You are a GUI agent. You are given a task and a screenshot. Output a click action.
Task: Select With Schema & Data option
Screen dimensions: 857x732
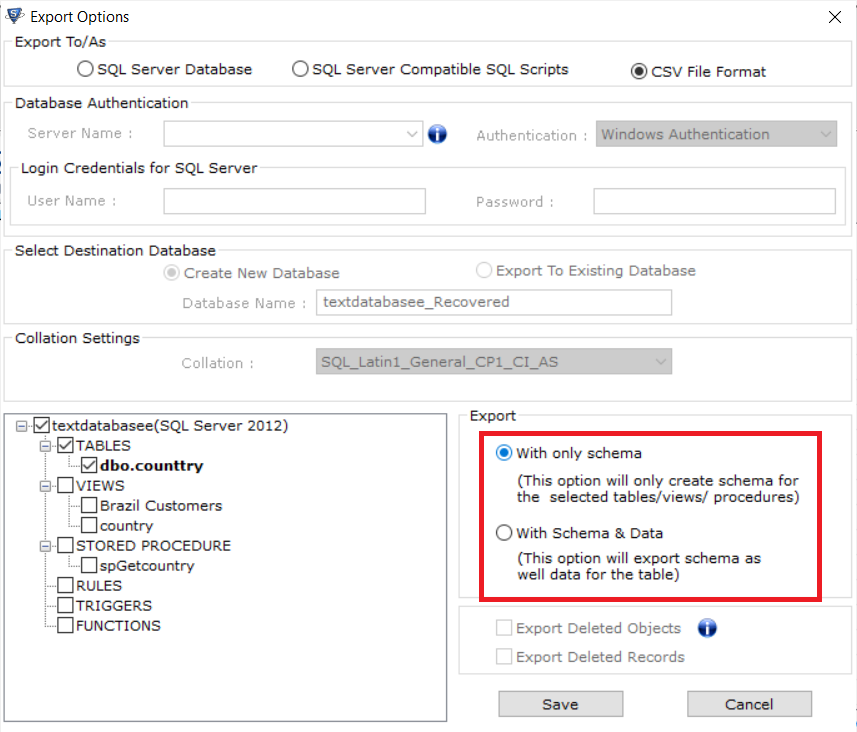(x=504, y=532)
